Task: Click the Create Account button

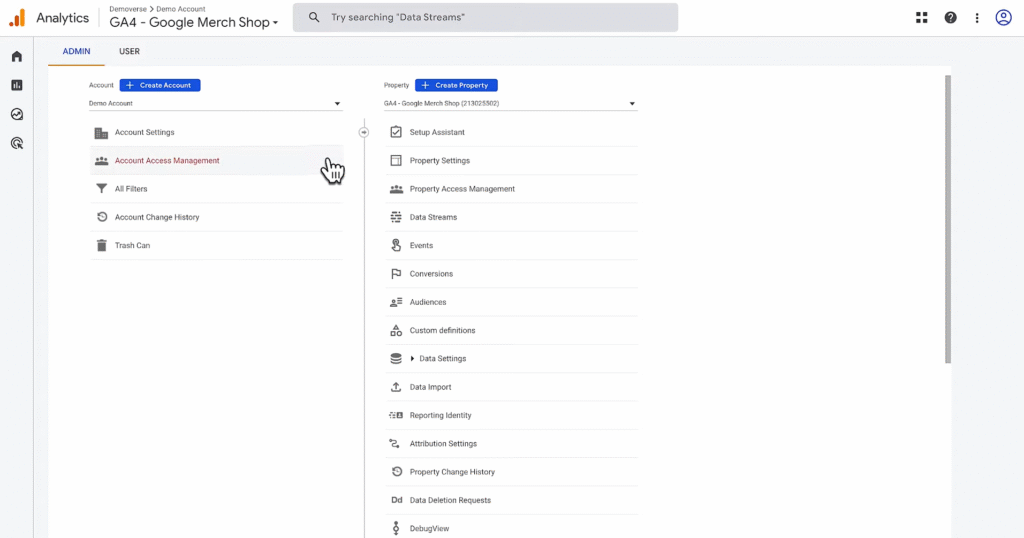Action: point(160,85)
